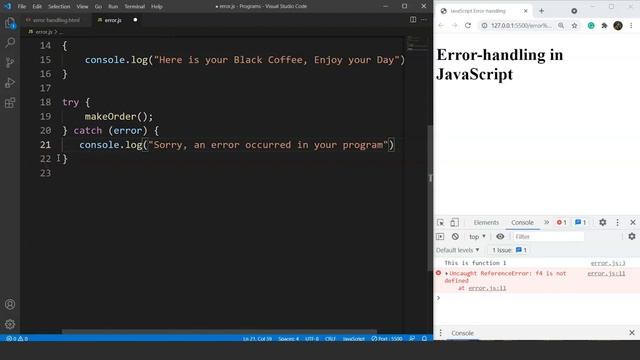Viewport: 640px width, 360px height.
Task: Open Chrome three-dot menu
Action: pyautogui.click(x=631, y=25)
